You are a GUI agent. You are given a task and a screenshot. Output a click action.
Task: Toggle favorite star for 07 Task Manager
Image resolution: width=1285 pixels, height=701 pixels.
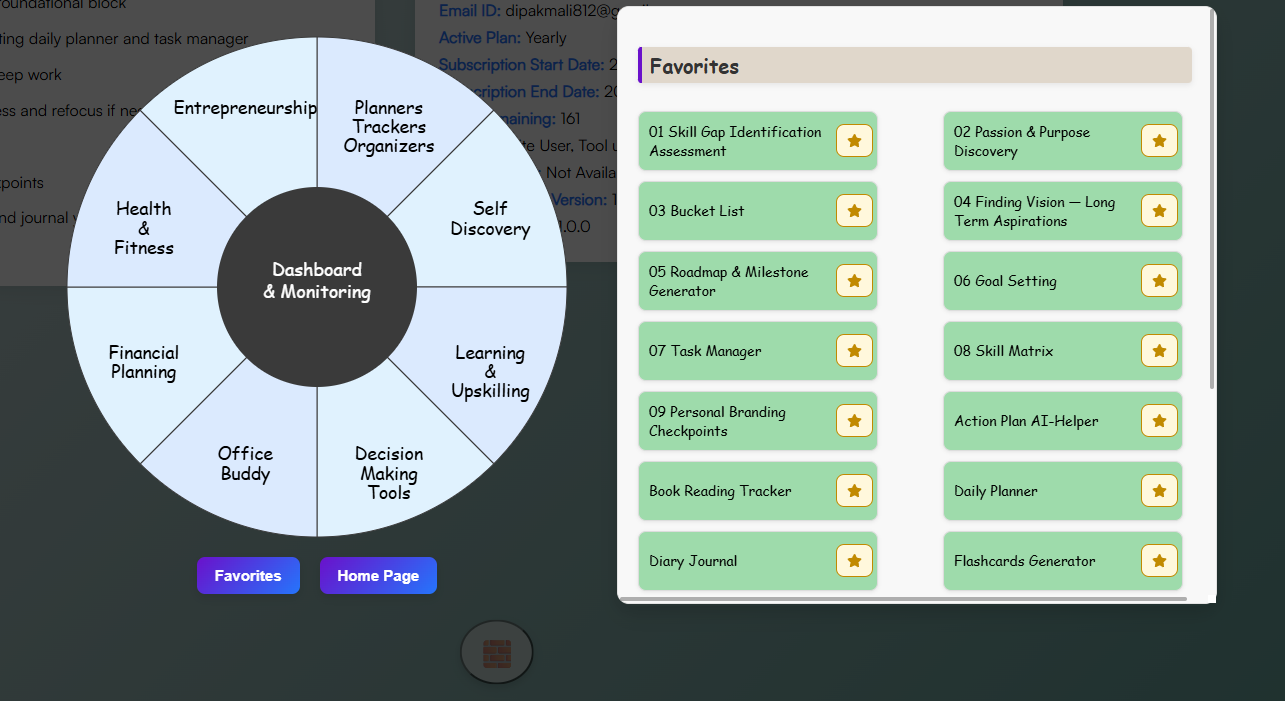coord(854,351)
